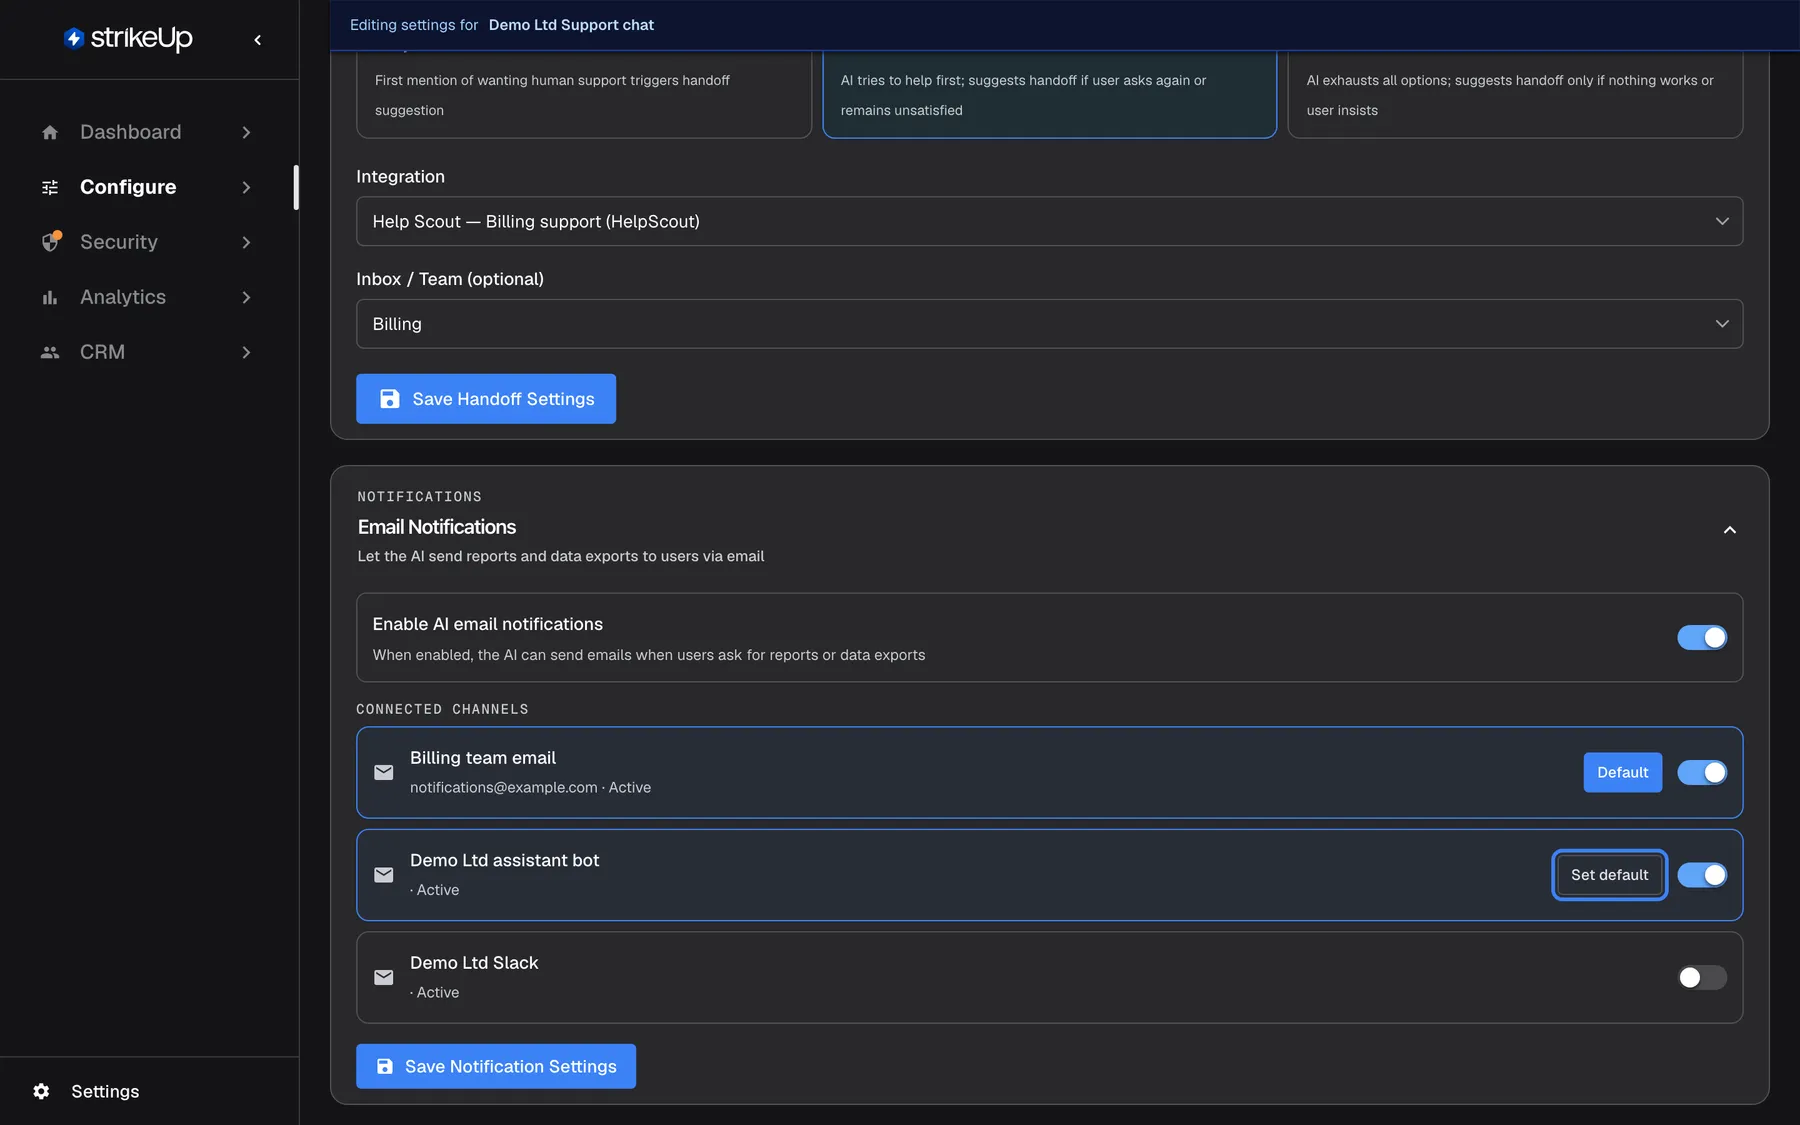Open the Inbox / Team dropdown
Viewport: 1800px width, 1125px height.
pyautogui.click(x=1049, y=324)
